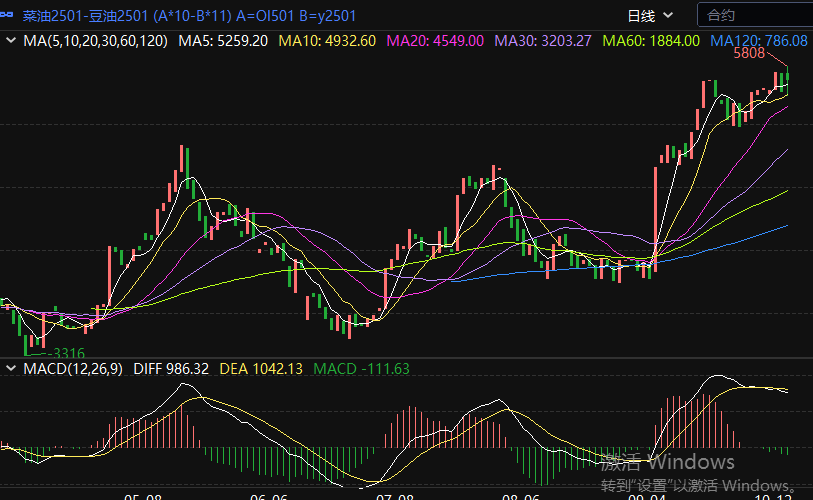Click the green MACD -111.63 label
The image size is (813, 500).
(x=361, y=369)
